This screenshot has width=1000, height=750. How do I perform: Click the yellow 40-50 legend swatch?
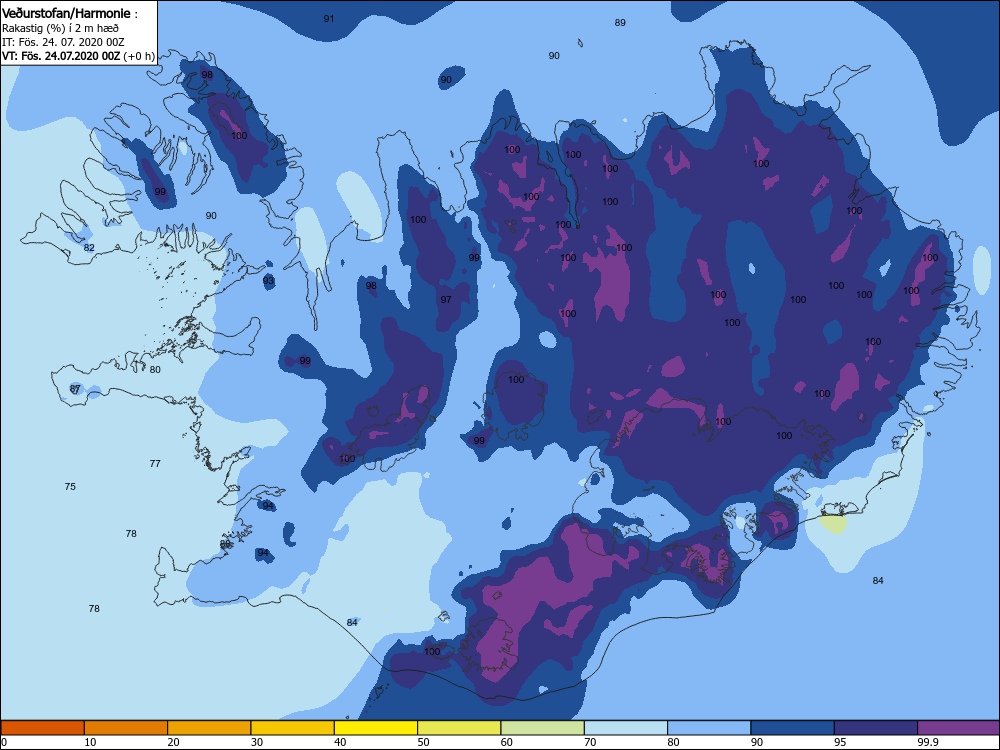coord(376,728)
